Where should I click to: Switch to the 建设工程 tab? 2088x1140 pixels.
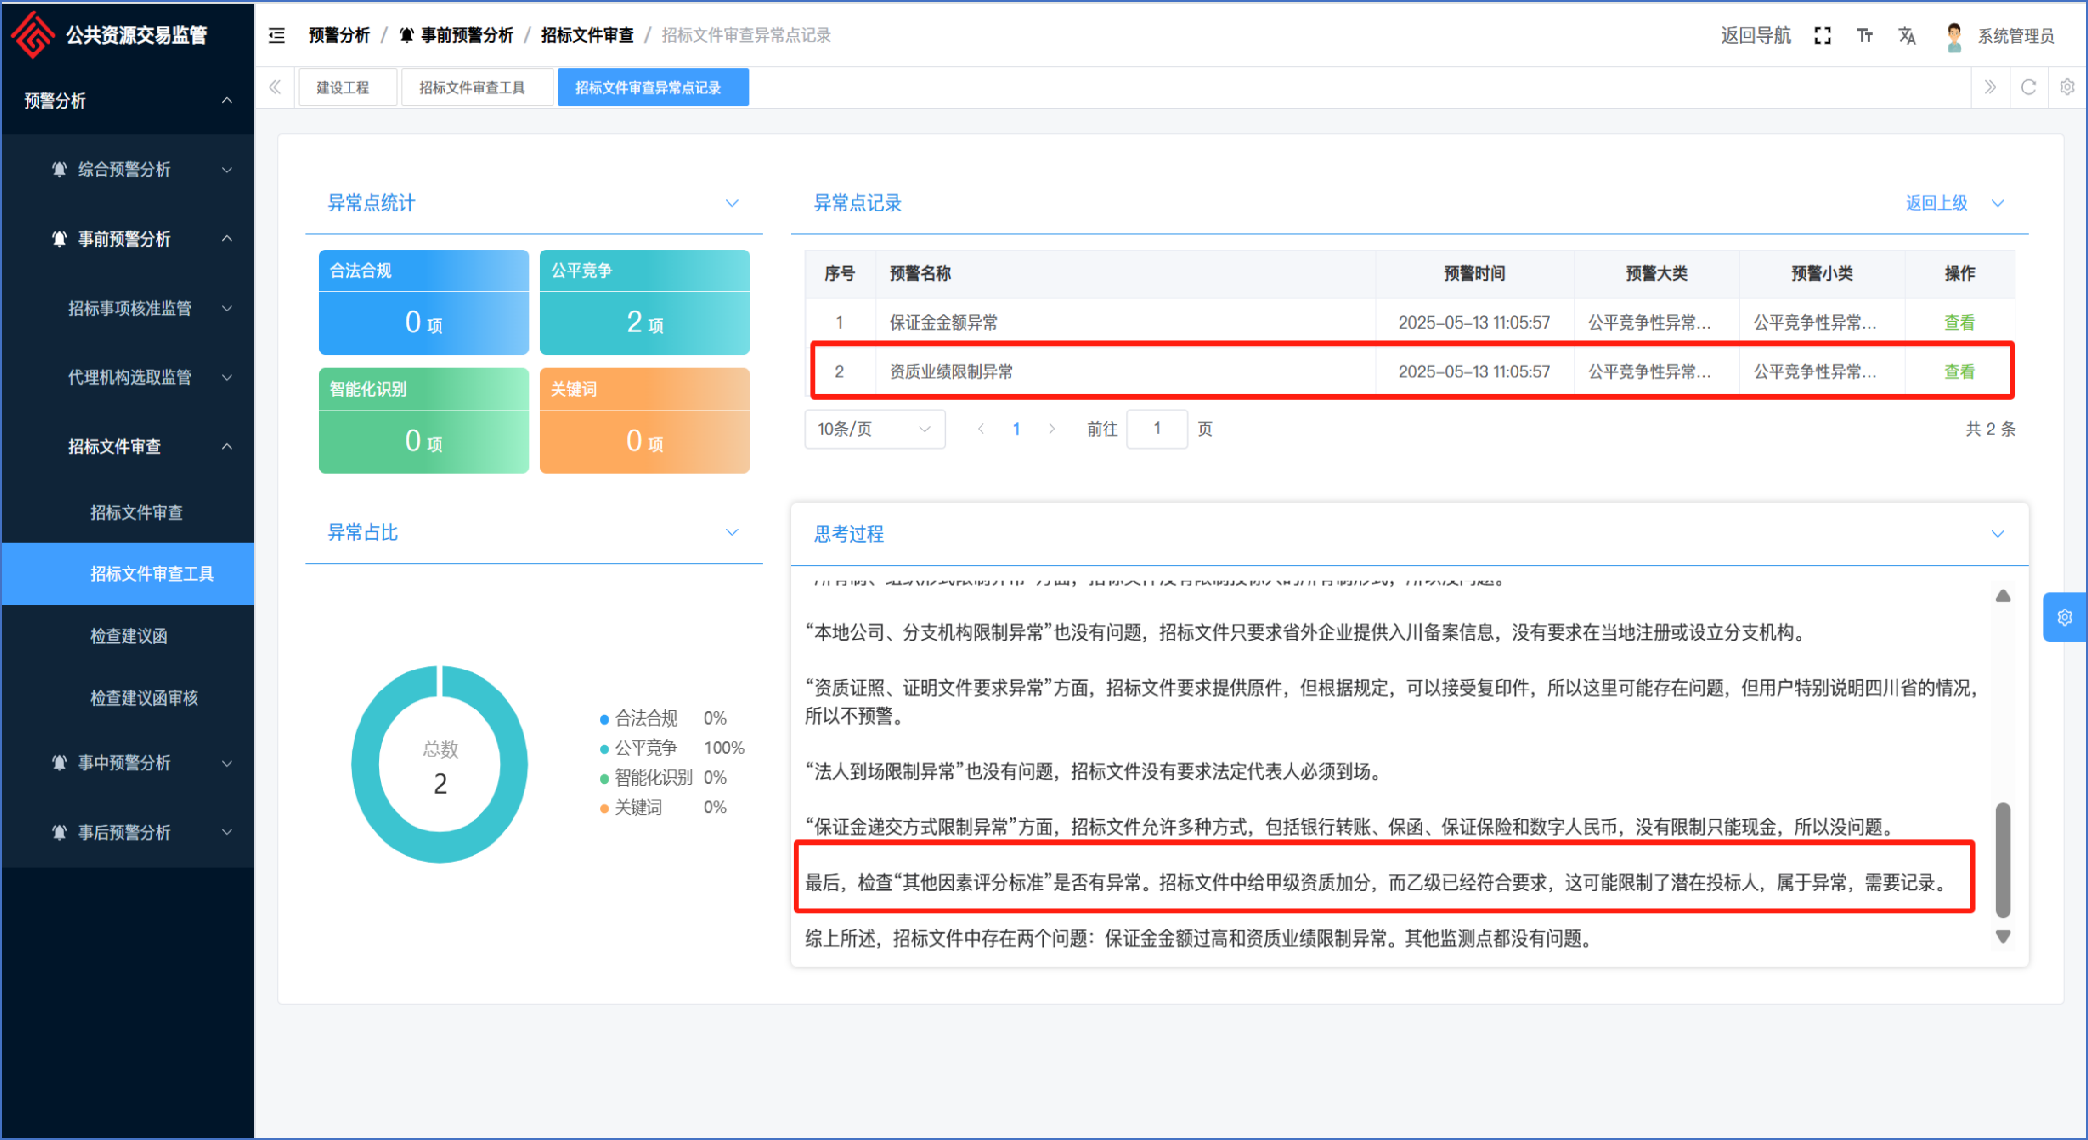tap(343, 88)
